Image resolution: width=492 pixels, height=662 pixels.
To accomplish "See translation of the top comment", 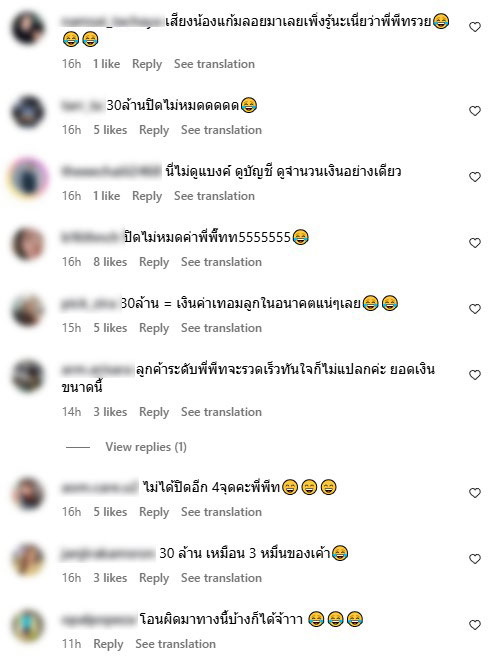I will point(214,64).
